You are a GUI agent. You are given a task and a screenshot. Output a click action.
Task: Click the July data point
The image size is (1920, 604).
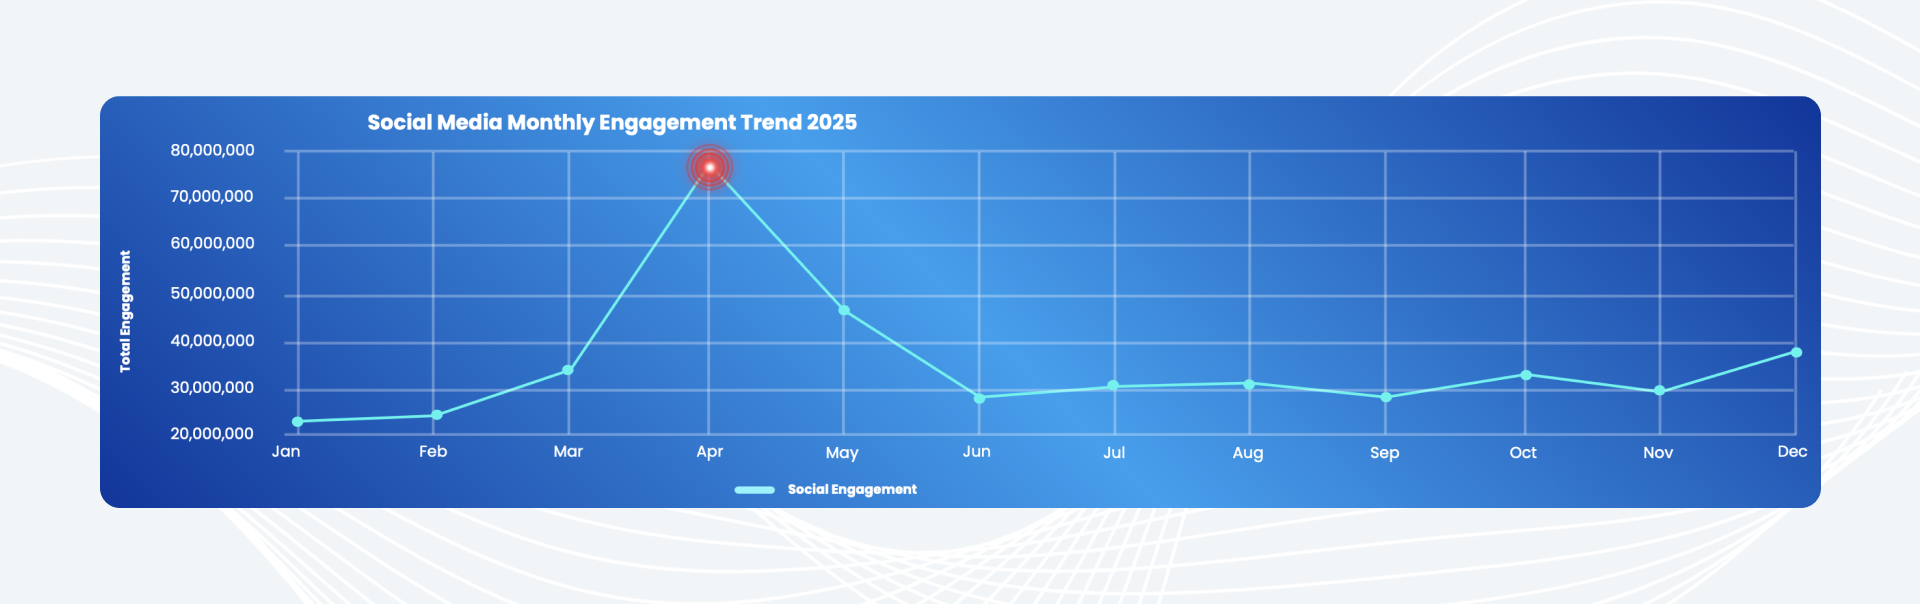click(1114, 386)
